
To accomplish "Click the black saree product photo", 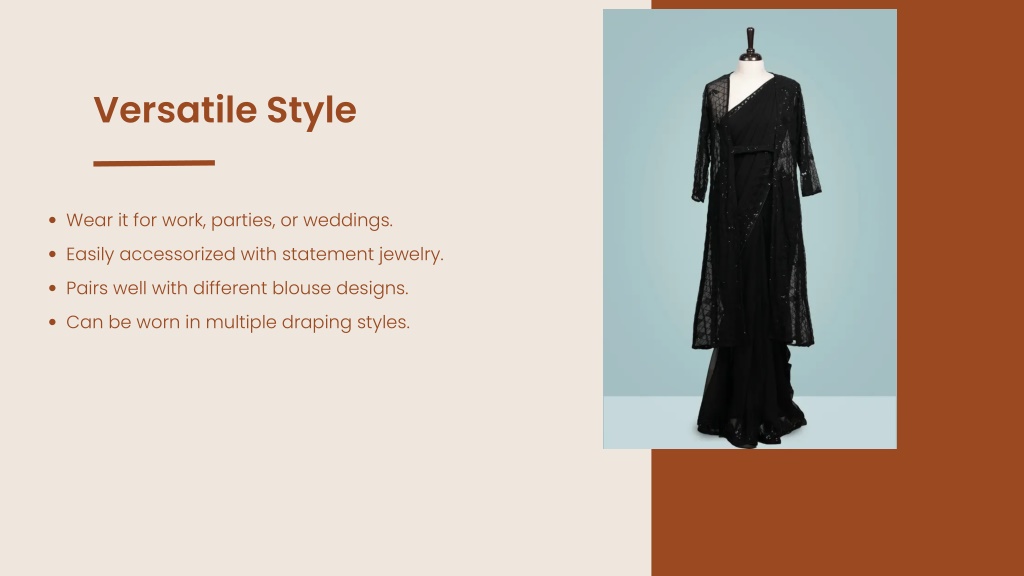I will 750,229.
